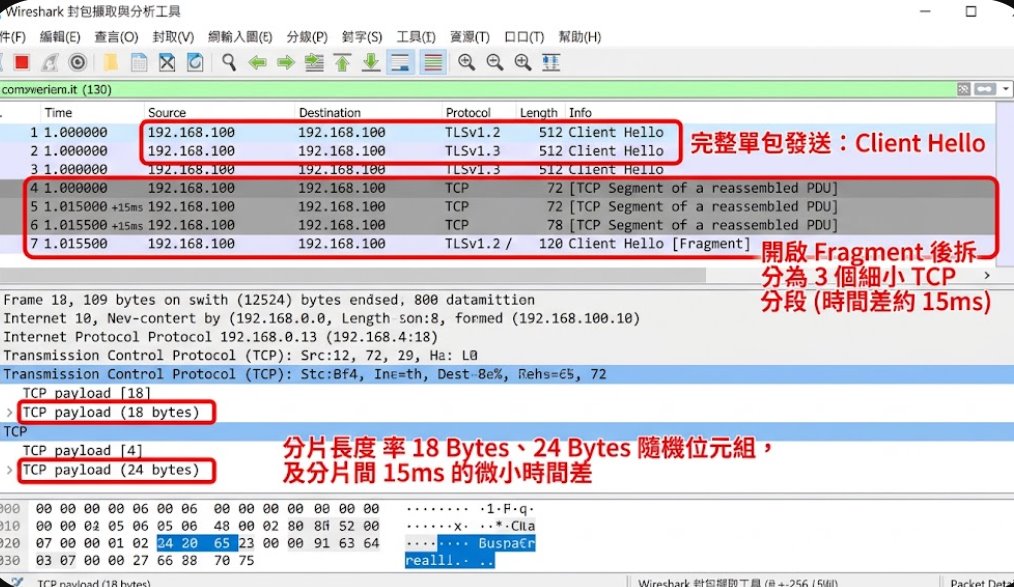This screenshot has width=1014, height=587.
Task: Zoom out with the magnifier-minus icon
Action: (x=495, y=62)
